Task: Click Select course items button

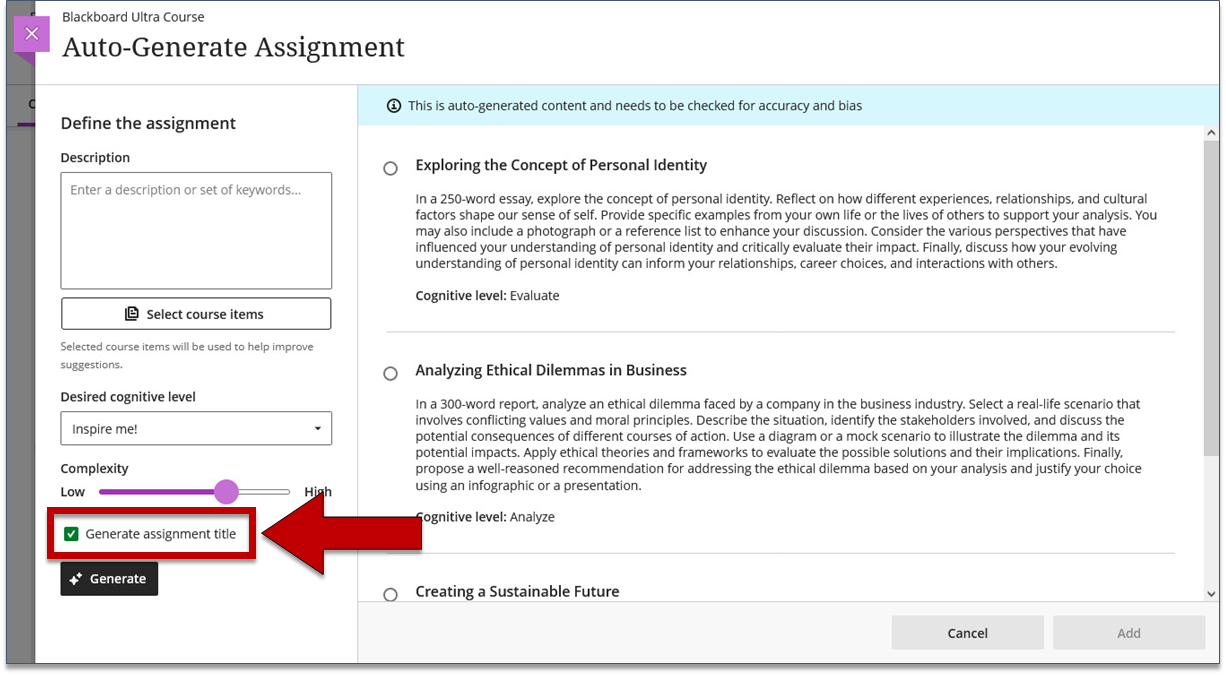Action: tap(196, 314)
